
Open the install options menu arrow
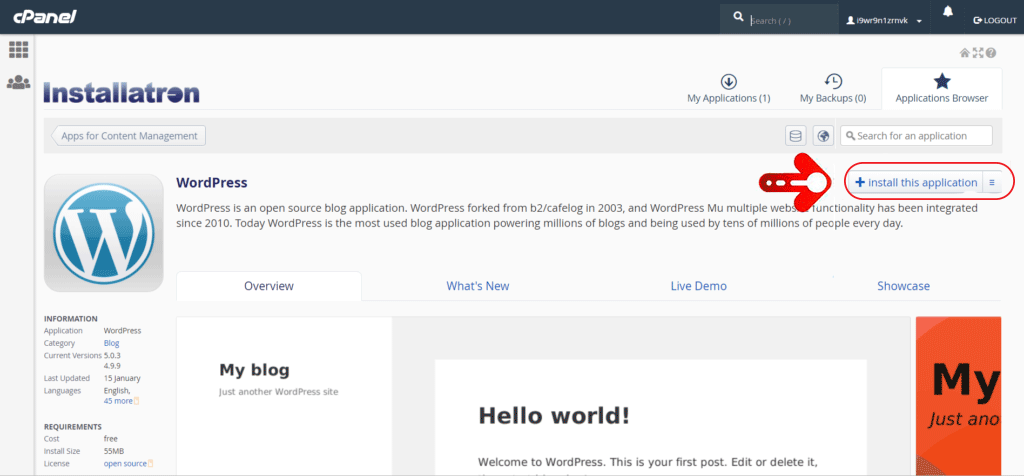[992, 182]
